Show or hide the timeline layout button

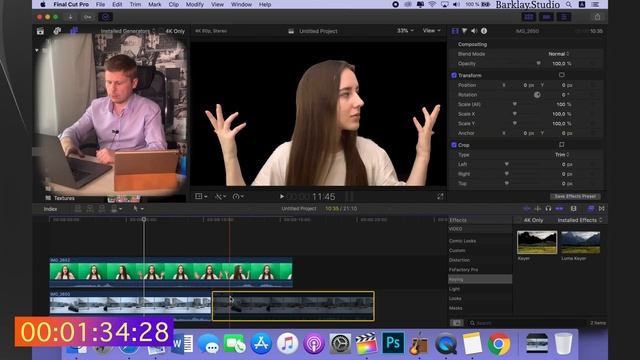pos(547,17)
